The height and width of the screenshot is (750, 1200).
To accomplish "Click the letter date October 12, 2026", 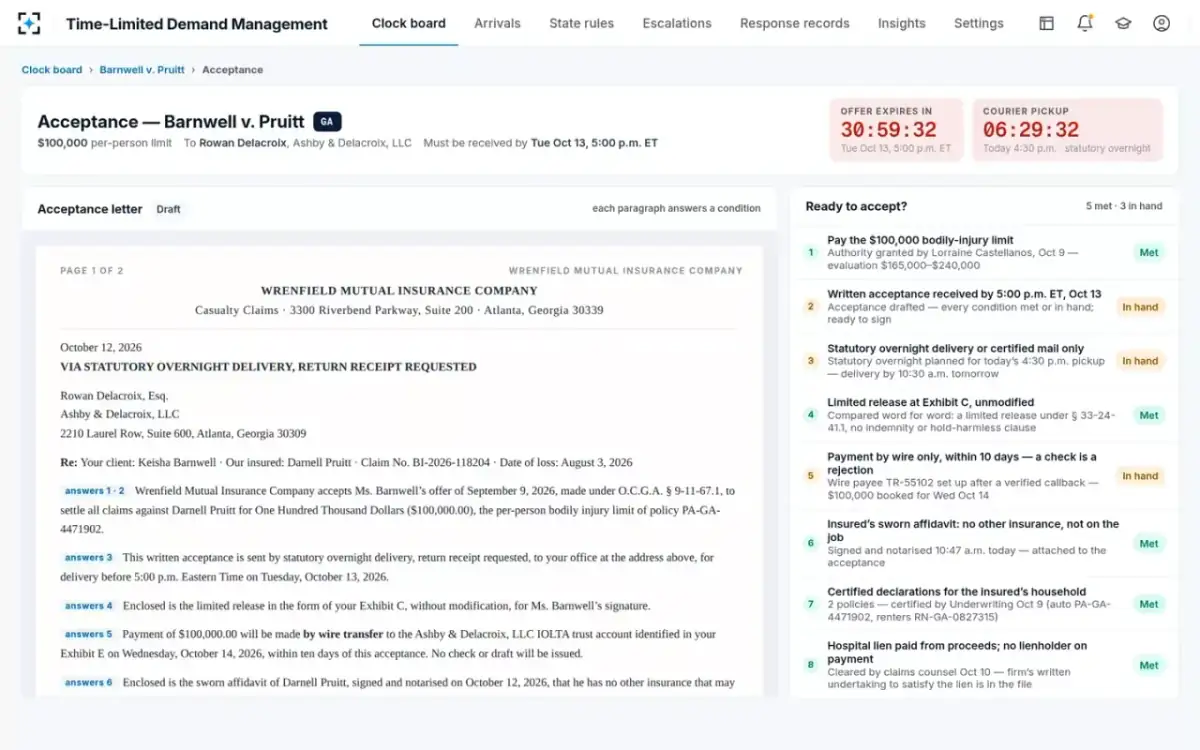I will click(101, 347).
